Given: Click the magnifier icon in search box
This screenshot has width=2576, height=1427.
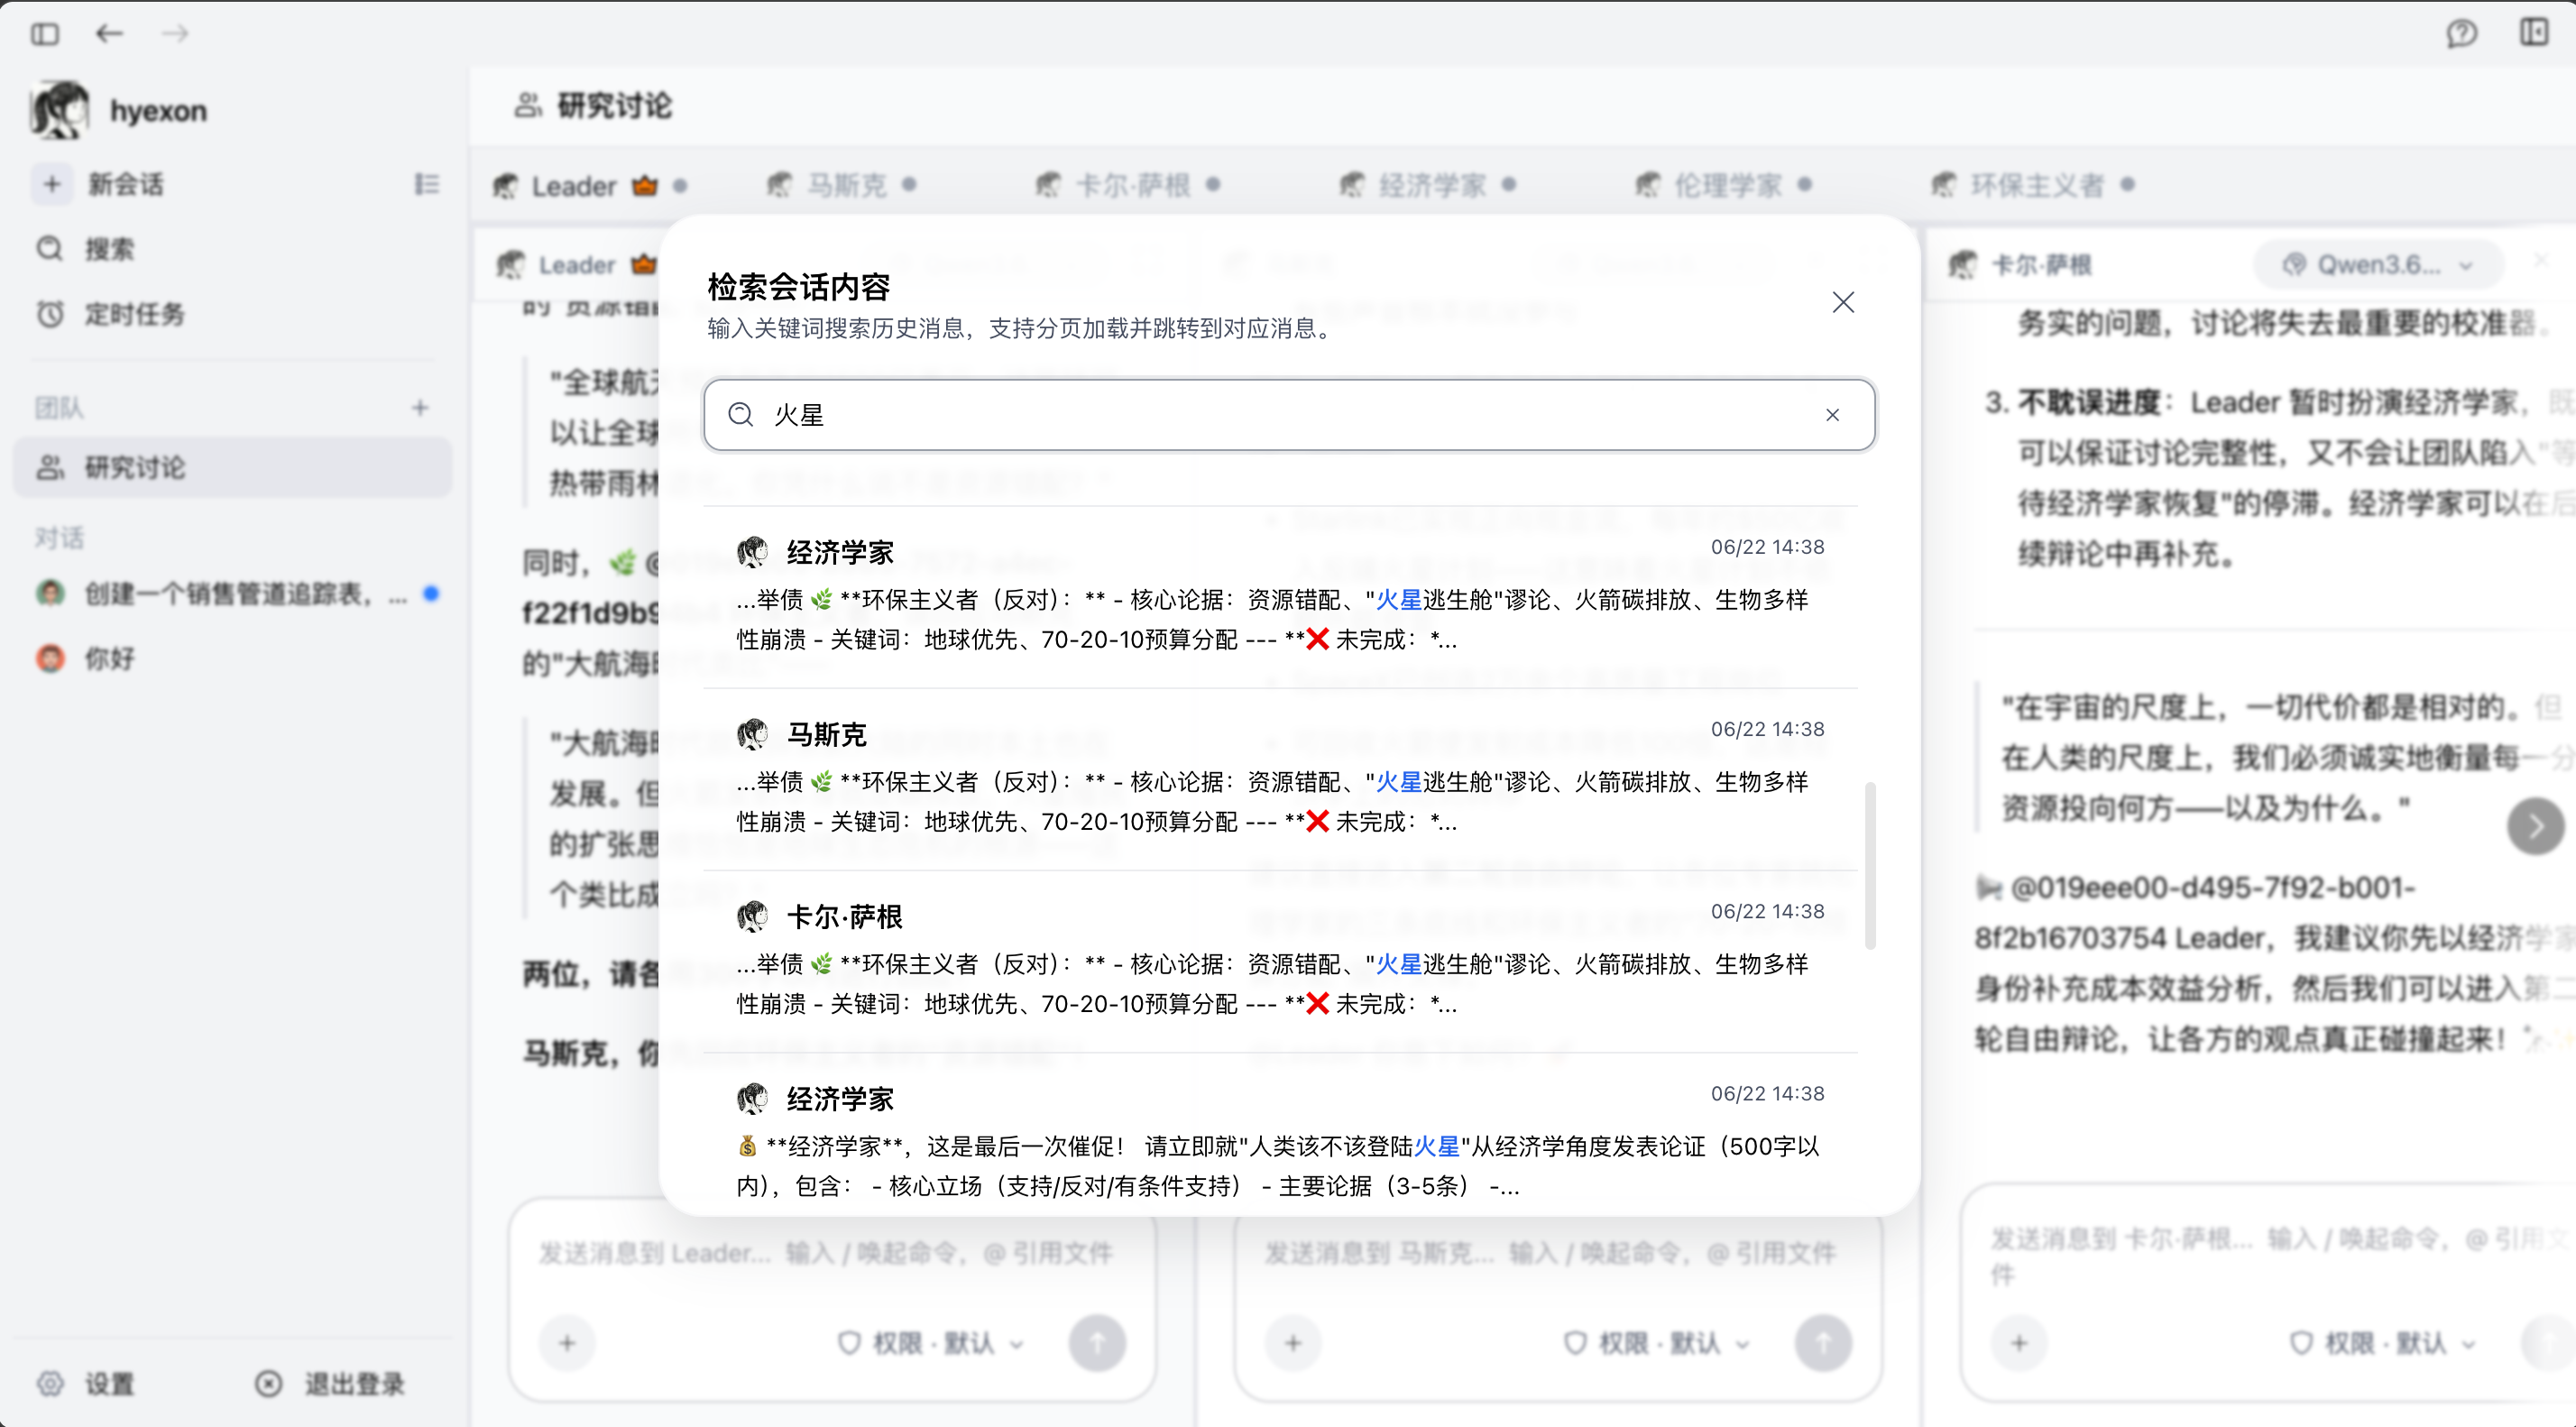Looking at the screenshot, I should coord(741,414).
